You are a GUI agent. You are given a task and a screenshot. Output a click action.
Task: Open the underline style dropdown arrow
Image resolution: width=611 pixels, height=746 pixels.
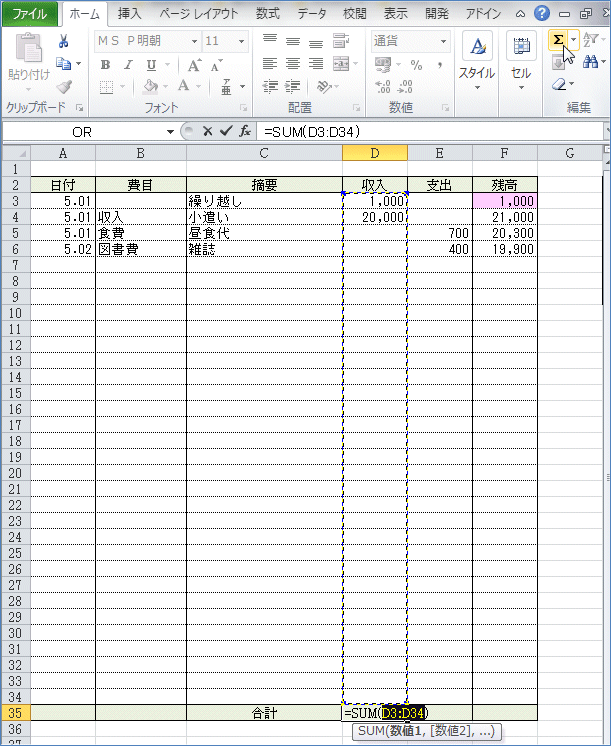(167, 65)
